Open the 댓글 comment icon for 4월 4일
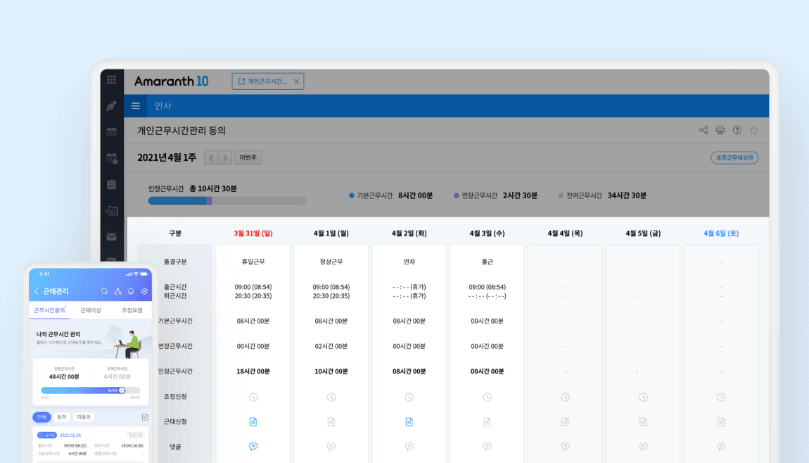Viewport: 809px width, 463px height. (565, 446)
